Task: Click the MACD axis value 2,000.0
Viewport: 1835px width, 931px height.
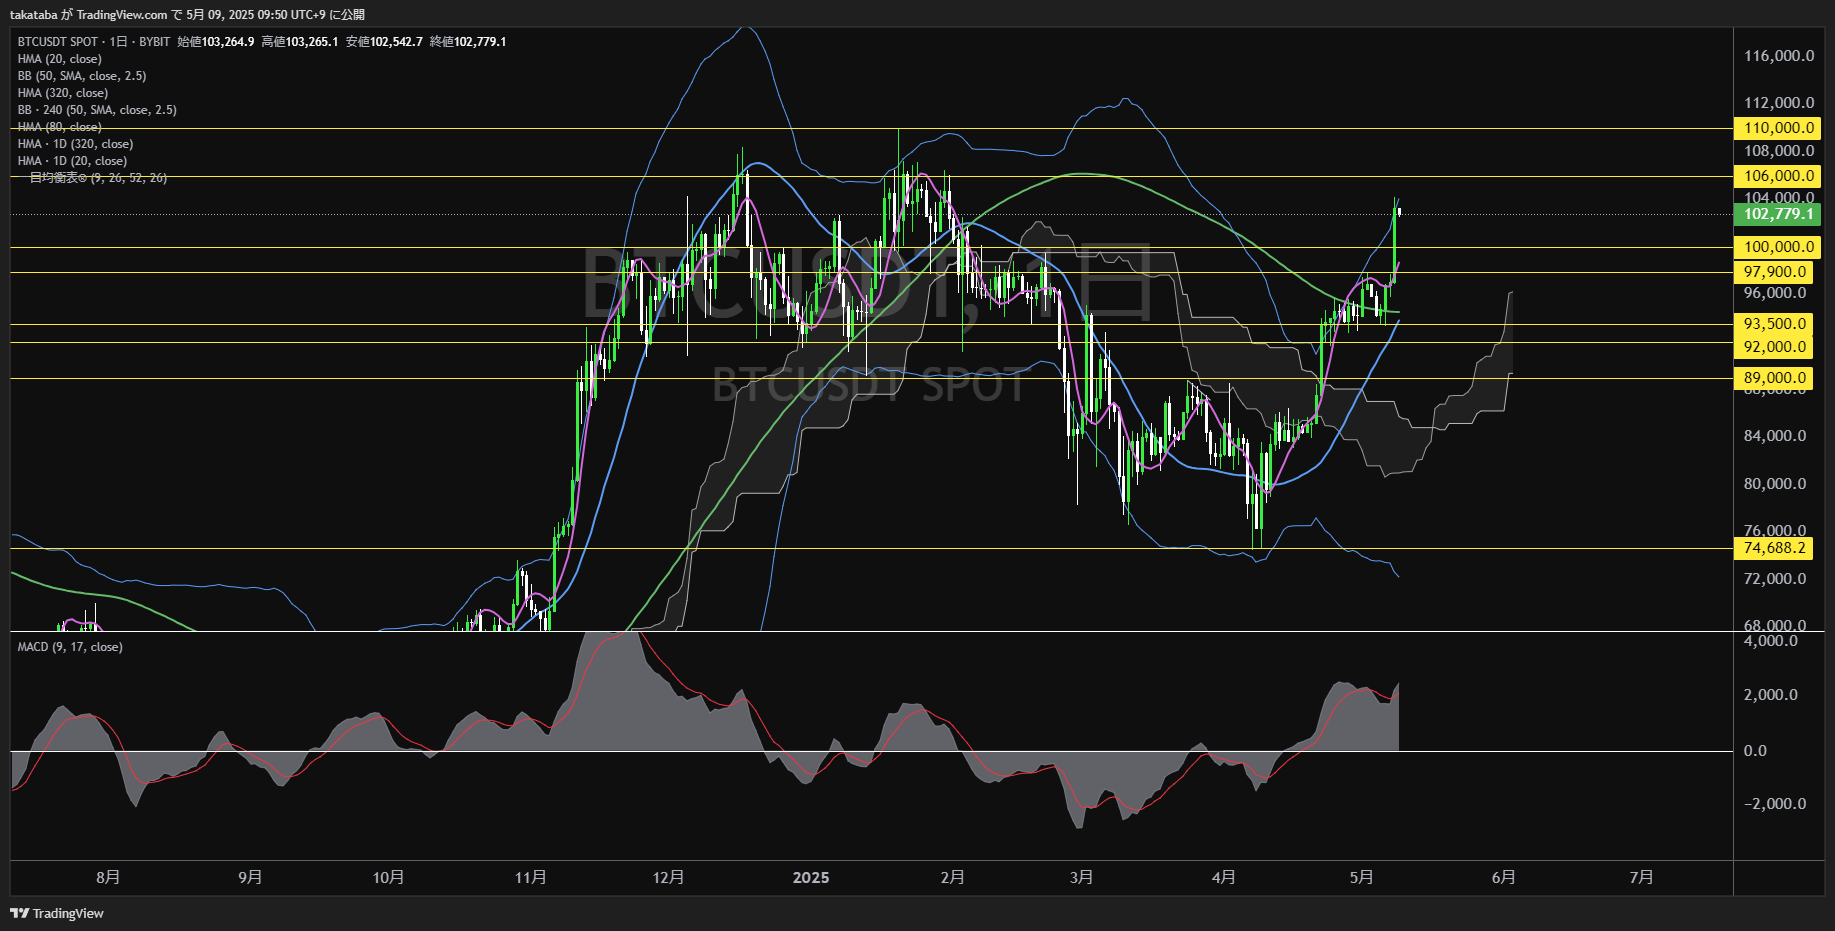Action: point(1771,695)
